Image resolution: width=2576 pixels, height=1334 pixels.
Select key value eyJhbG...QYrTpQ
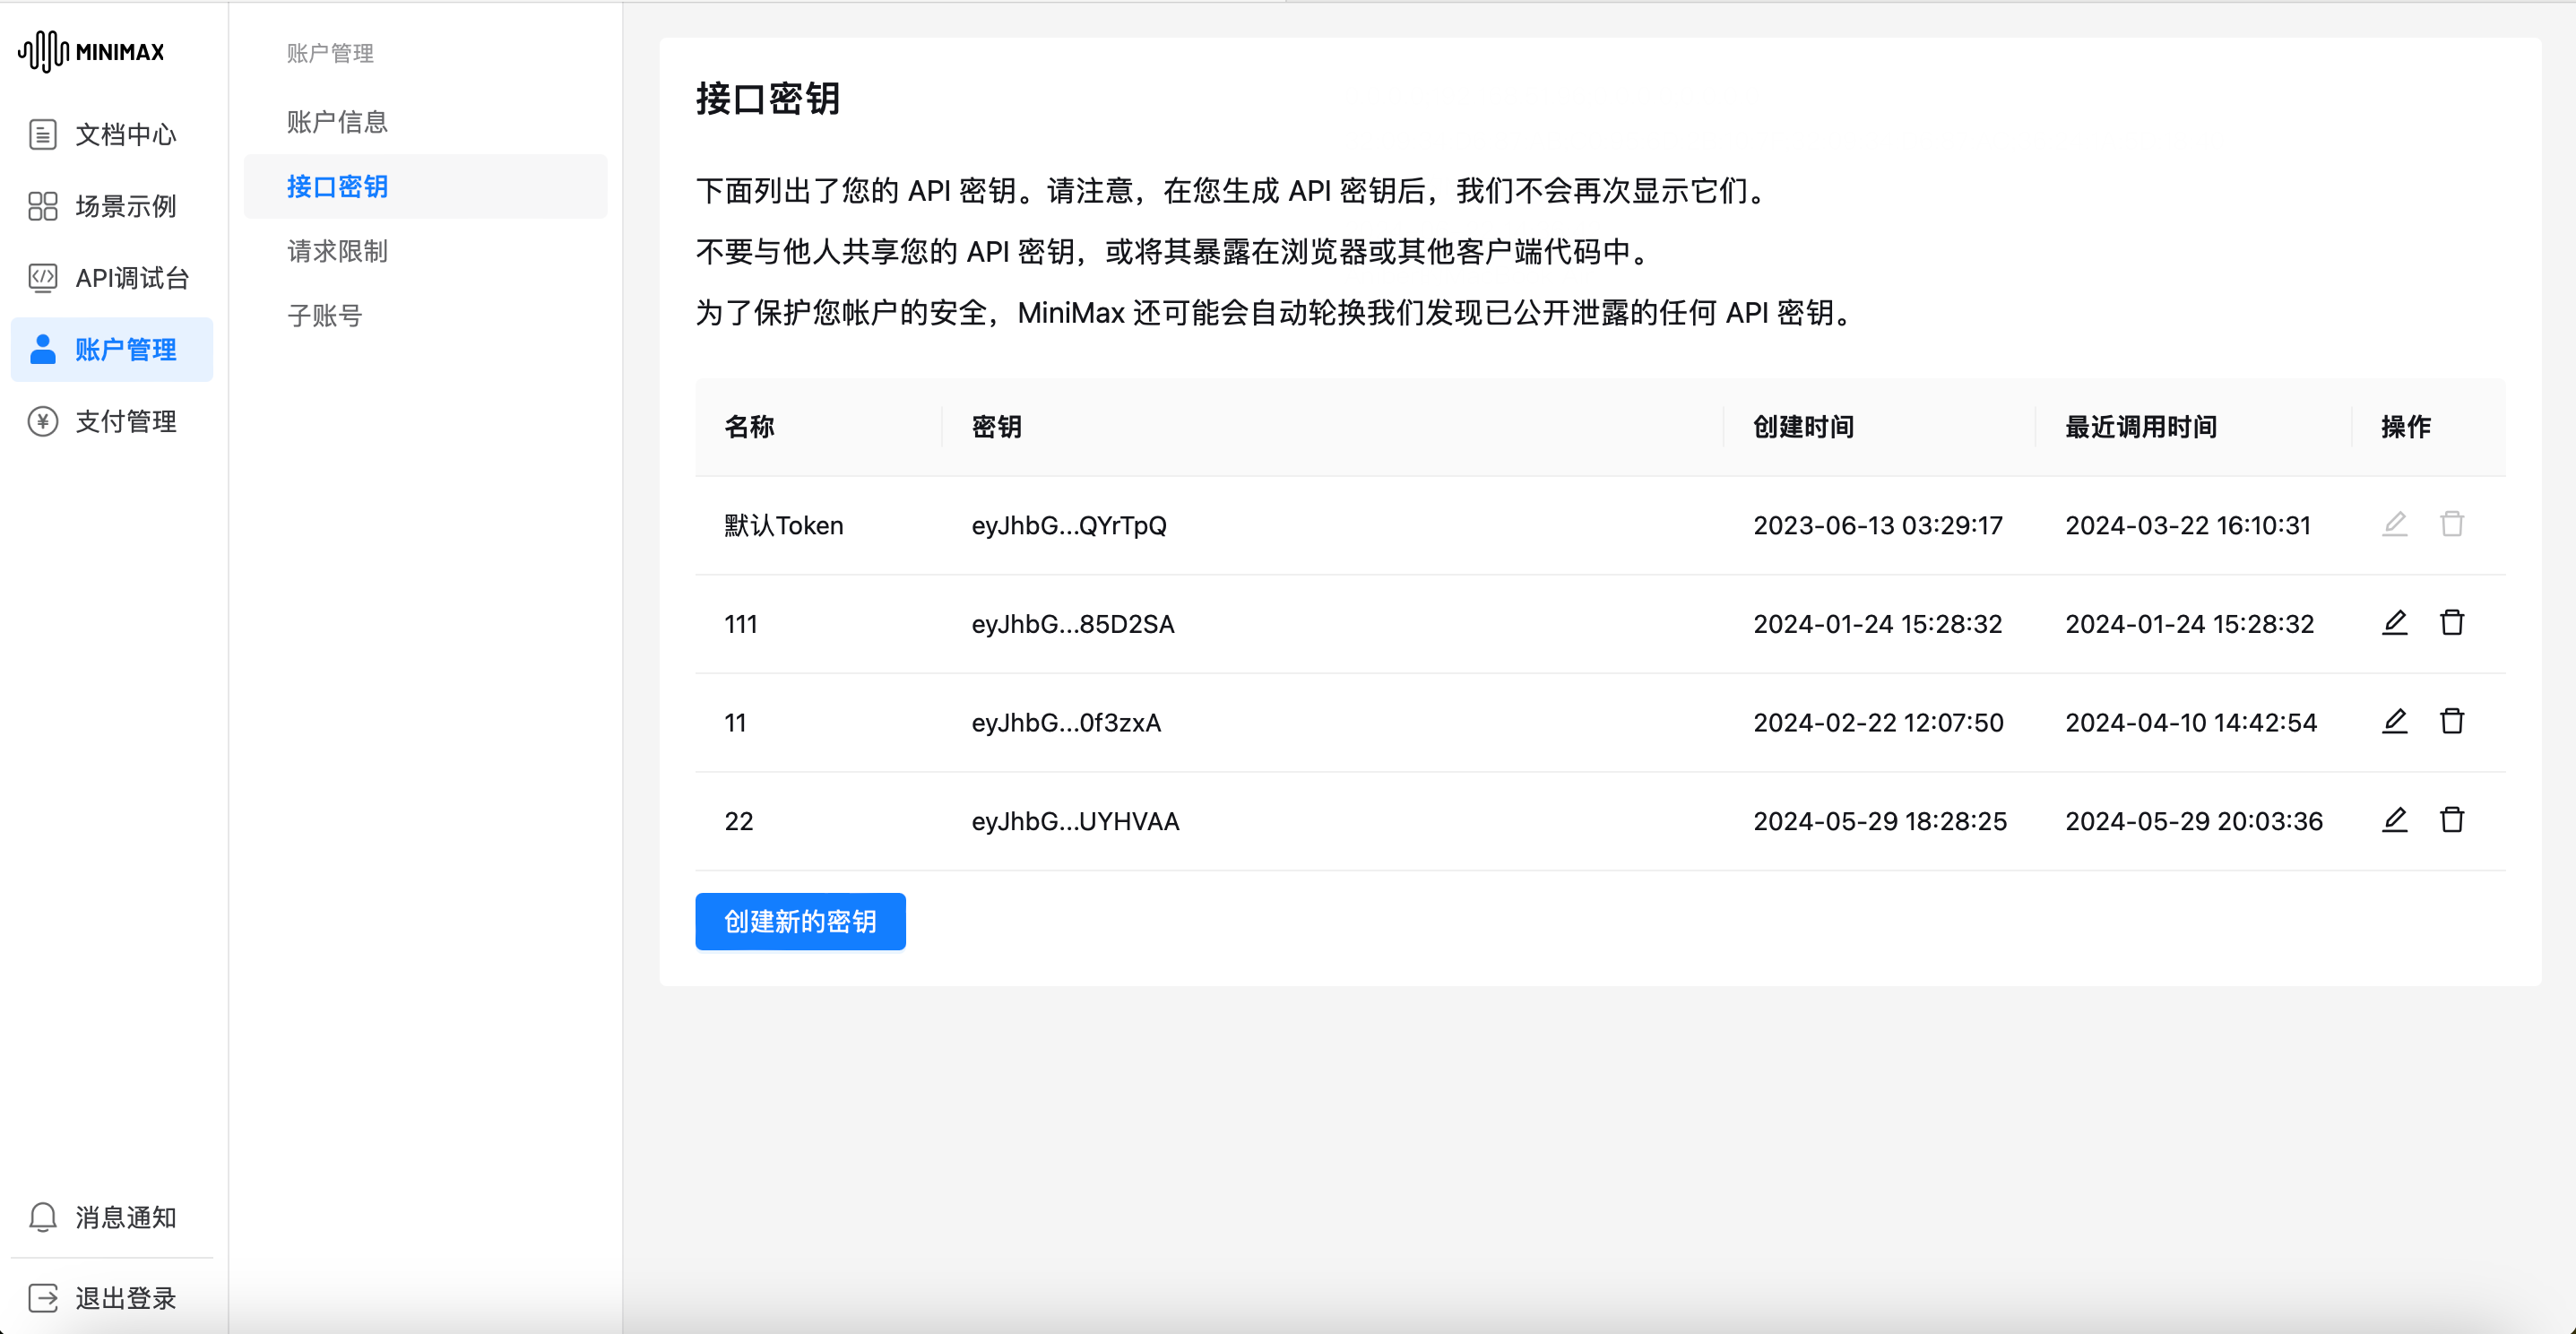point(1069,525)
